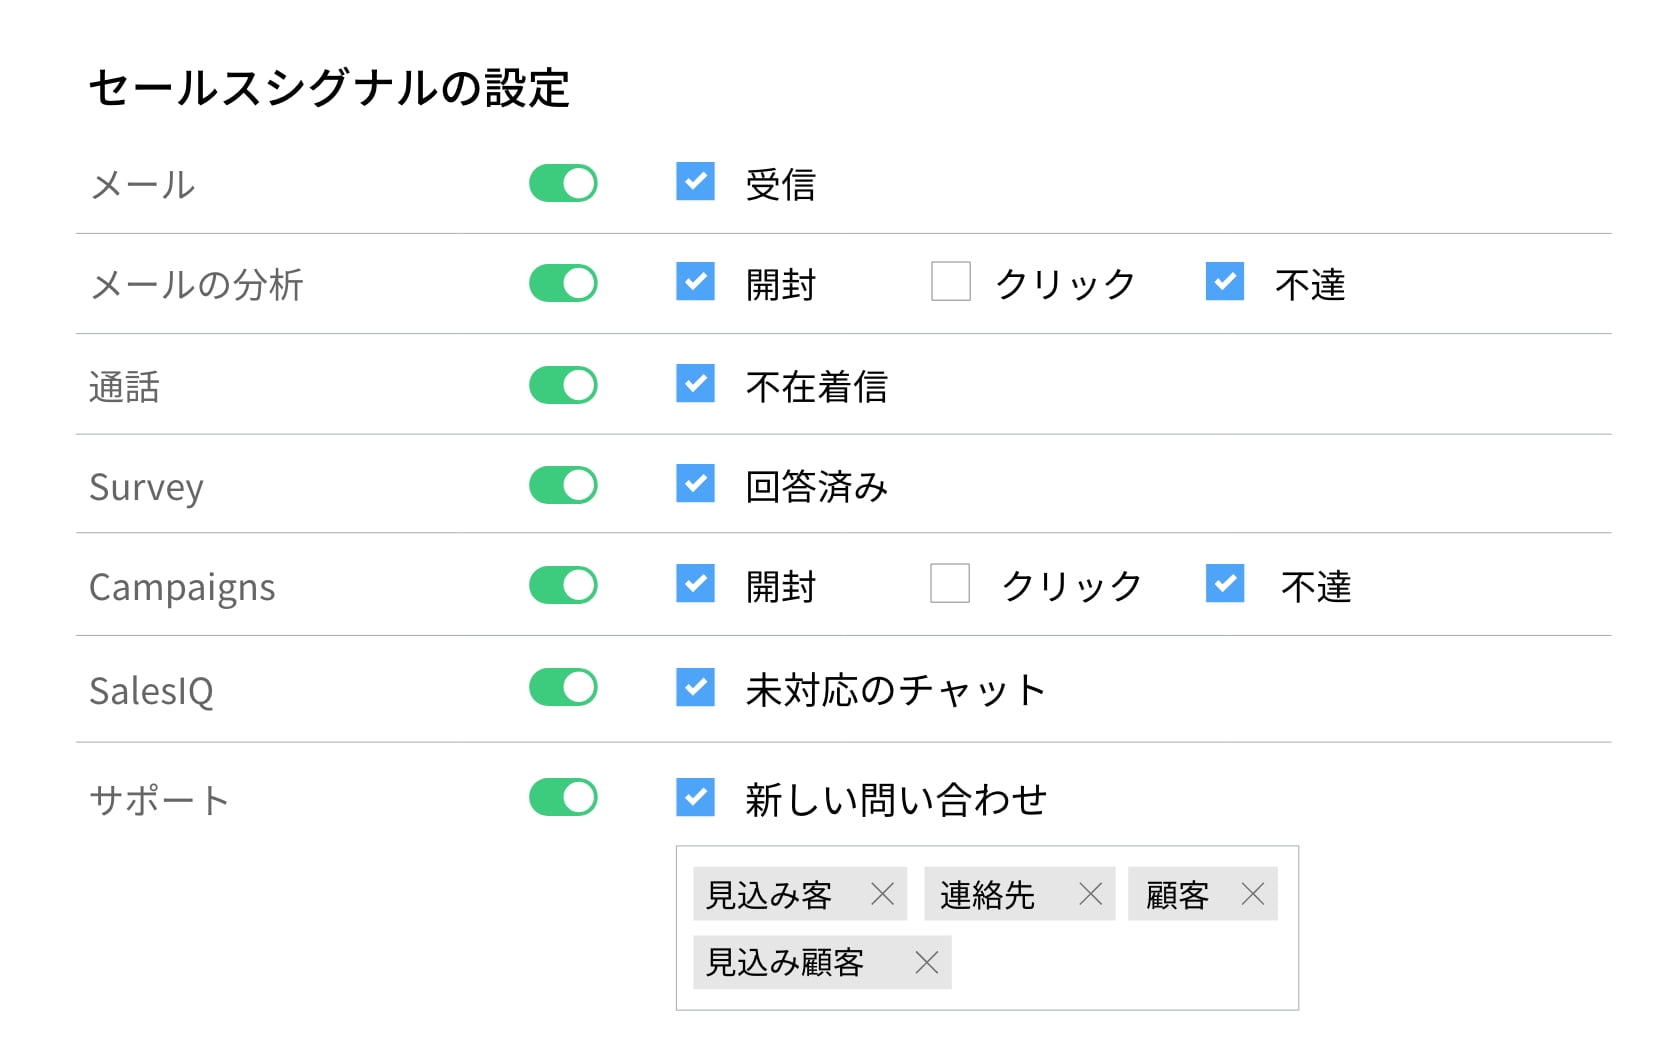1680x1058 pixels.
Task: Enable クリック checkbox in メールの分析 row
Action: (950, 282)
